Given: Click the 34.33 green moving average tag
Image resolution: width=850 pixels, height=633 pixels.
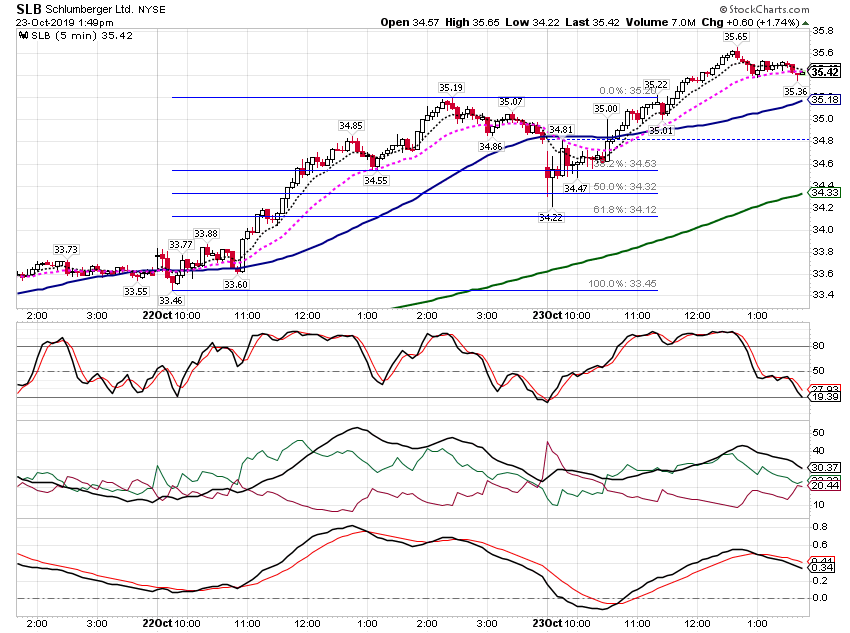Looking at the screenshot, I should point(825,193).
